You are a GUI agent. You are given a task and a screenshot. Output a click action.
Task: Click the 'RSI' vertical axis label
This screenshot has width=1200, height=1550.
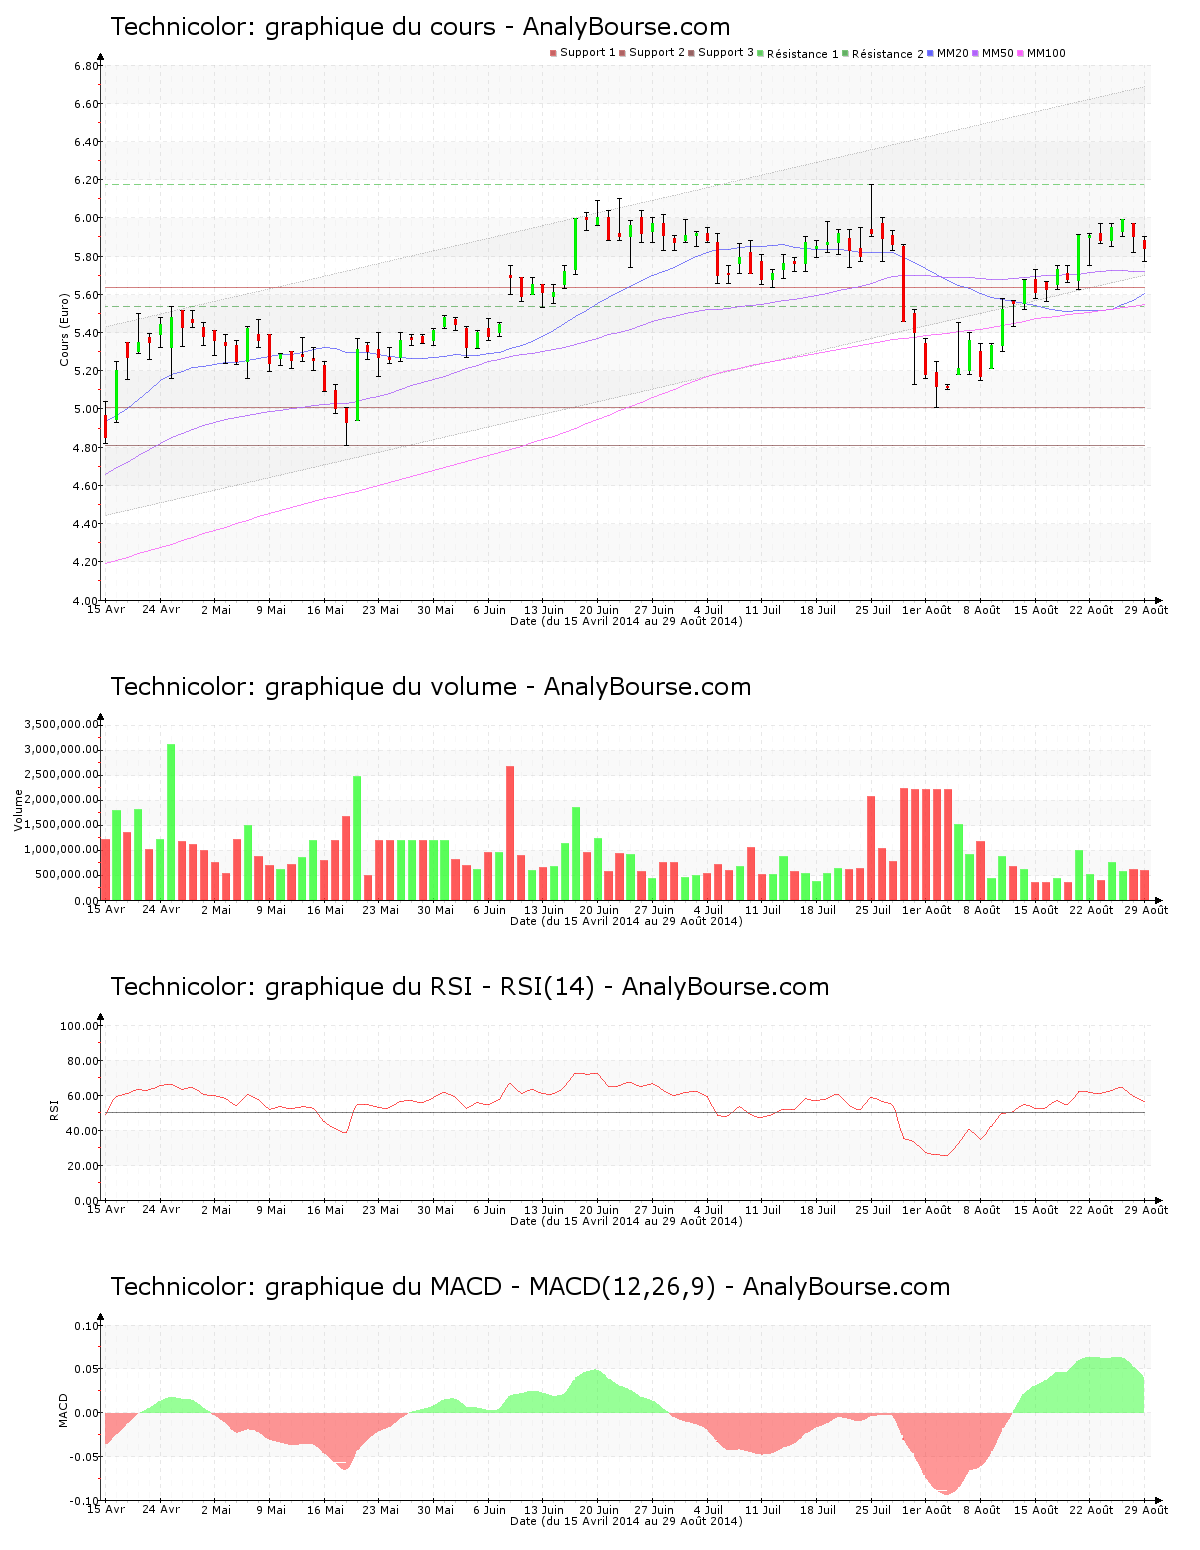54,1109
